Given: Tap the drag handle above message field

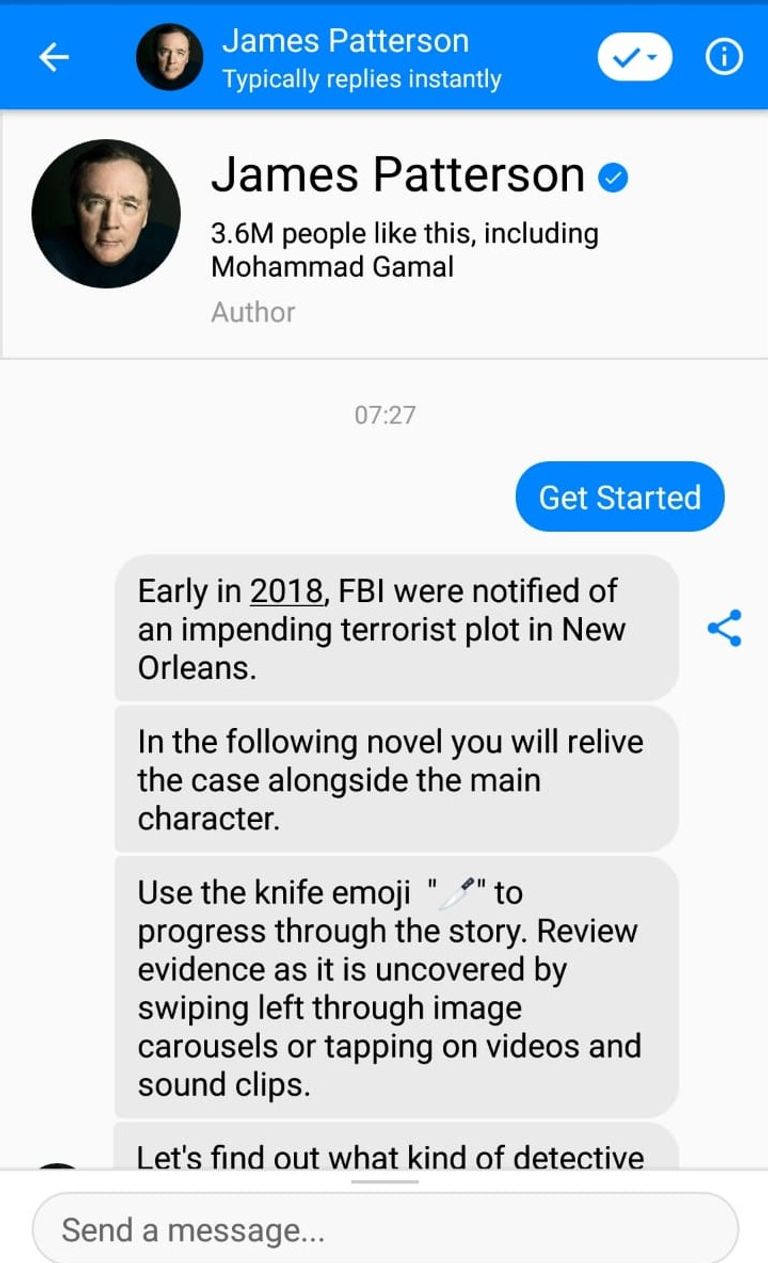Looking at the screenshot, I should [x=385, y=1181].
